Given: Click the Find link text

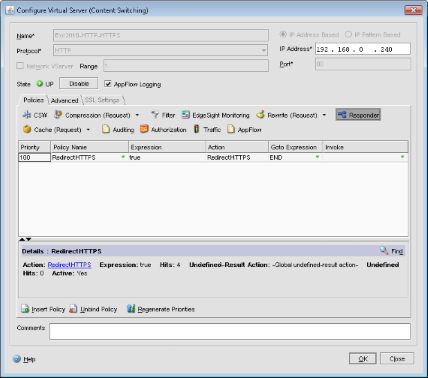Looking at the screenshot, I should pos(397,251).
